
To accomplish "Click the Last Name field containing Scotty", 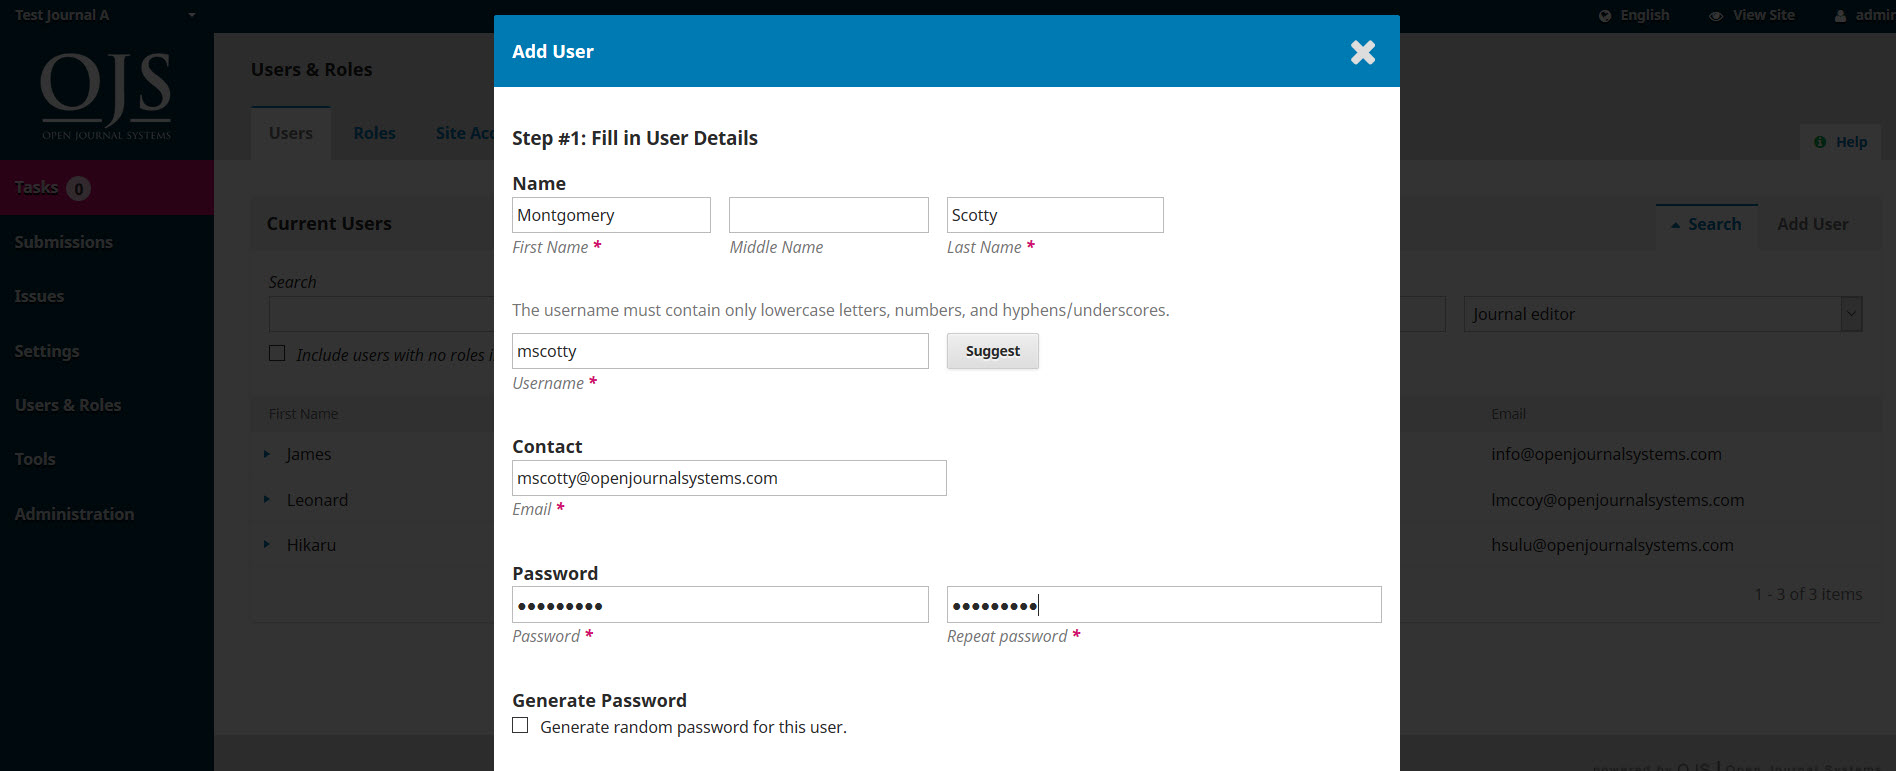I will click(1055, 215).
